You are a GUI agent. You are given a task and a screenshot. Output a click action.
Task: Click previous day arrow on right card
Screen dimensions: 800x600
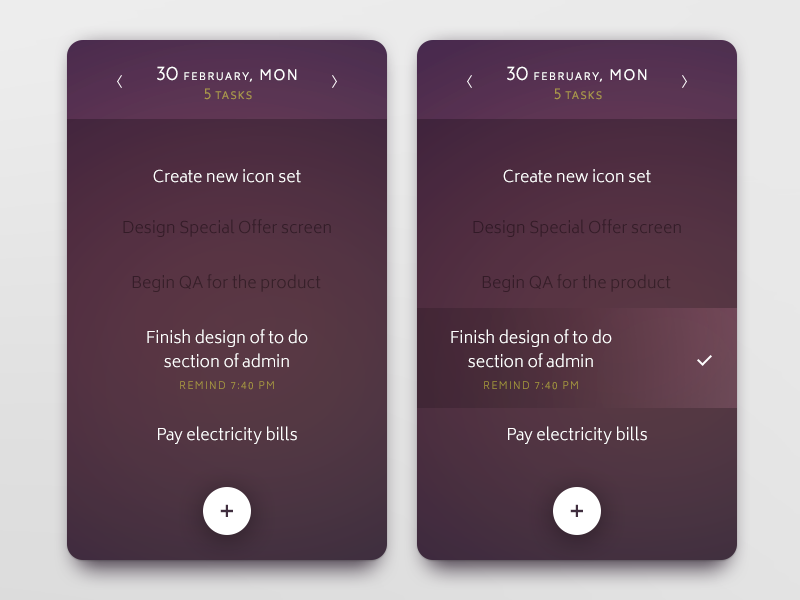[470, 82]
